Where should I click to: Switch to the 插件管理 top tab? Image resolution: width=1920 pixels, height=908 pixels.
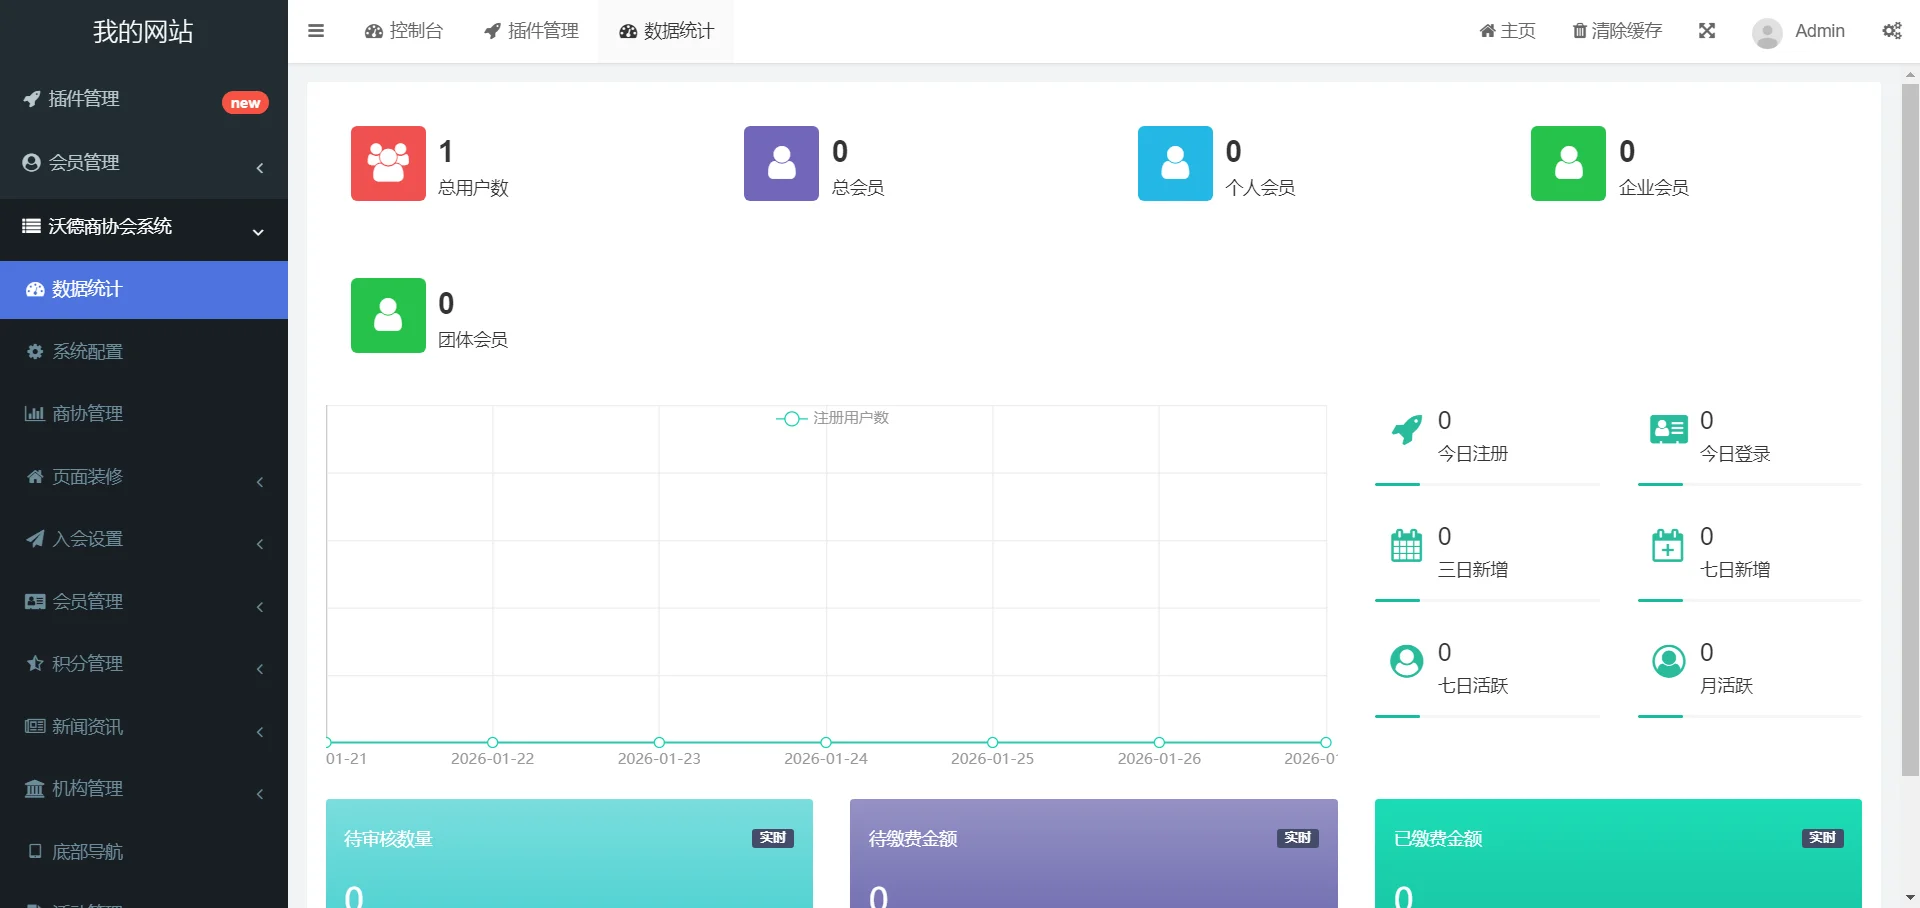(x=530, y=31)
